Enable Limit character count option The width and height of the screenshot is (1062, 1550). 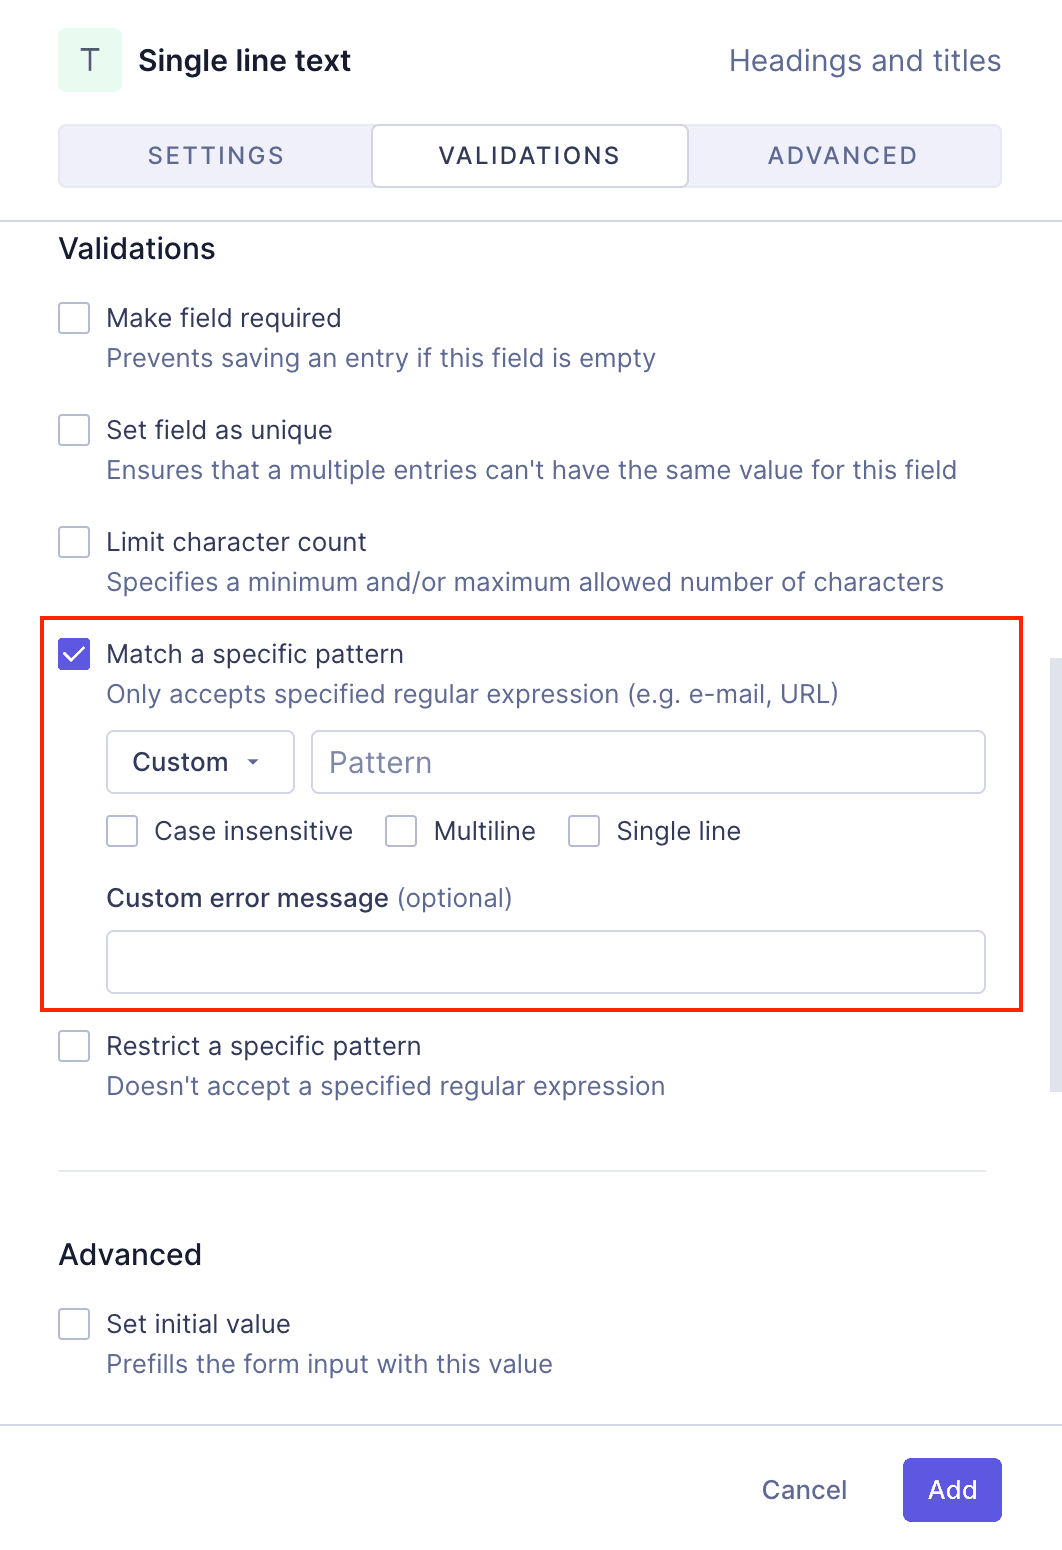click(x=74, y=542)
